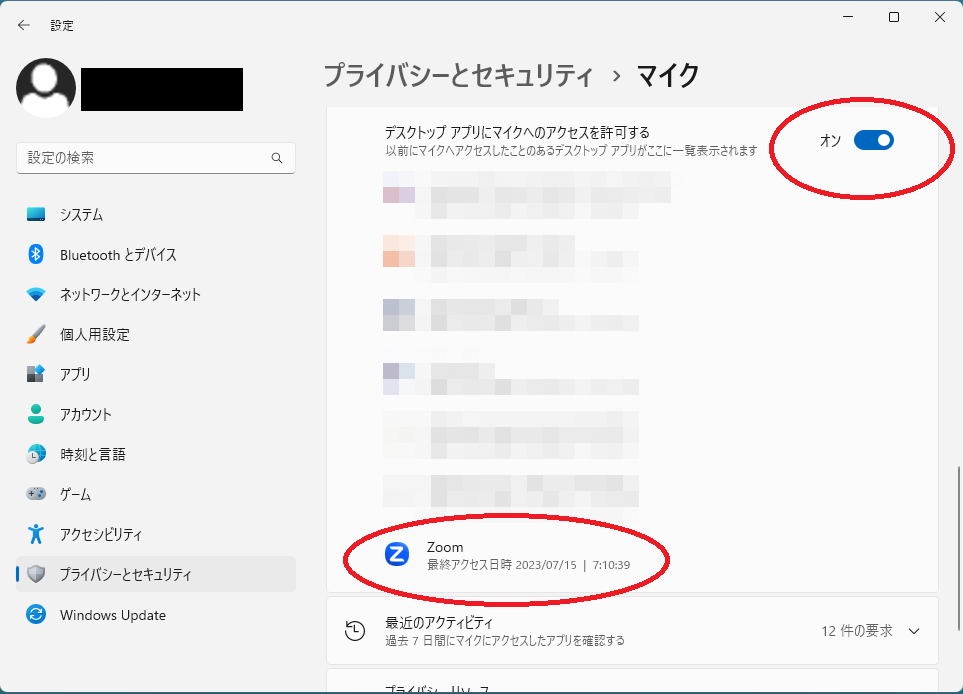Screen dimensions: 963x694
Task: Open the アプリ settings category
Action: click(x=75, y=374)
